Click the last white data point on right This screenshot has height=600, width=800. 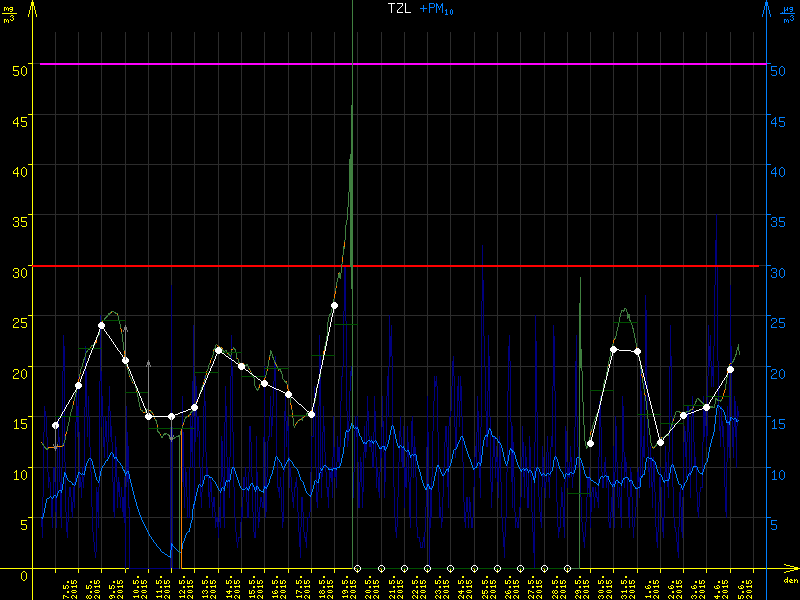731,369
